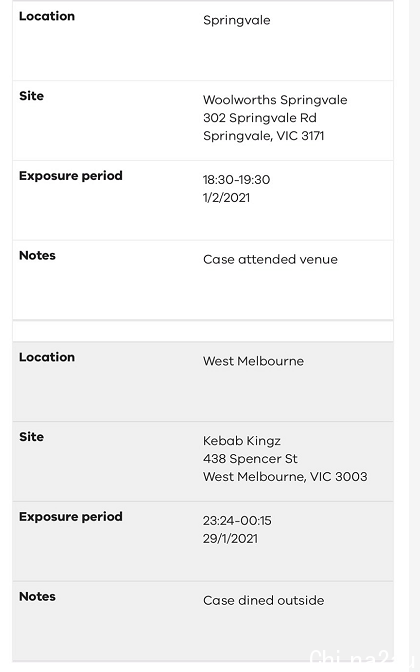Click the 29/1/2021 exposure date
The image size is (420, 672).
(x=230, y=539)
